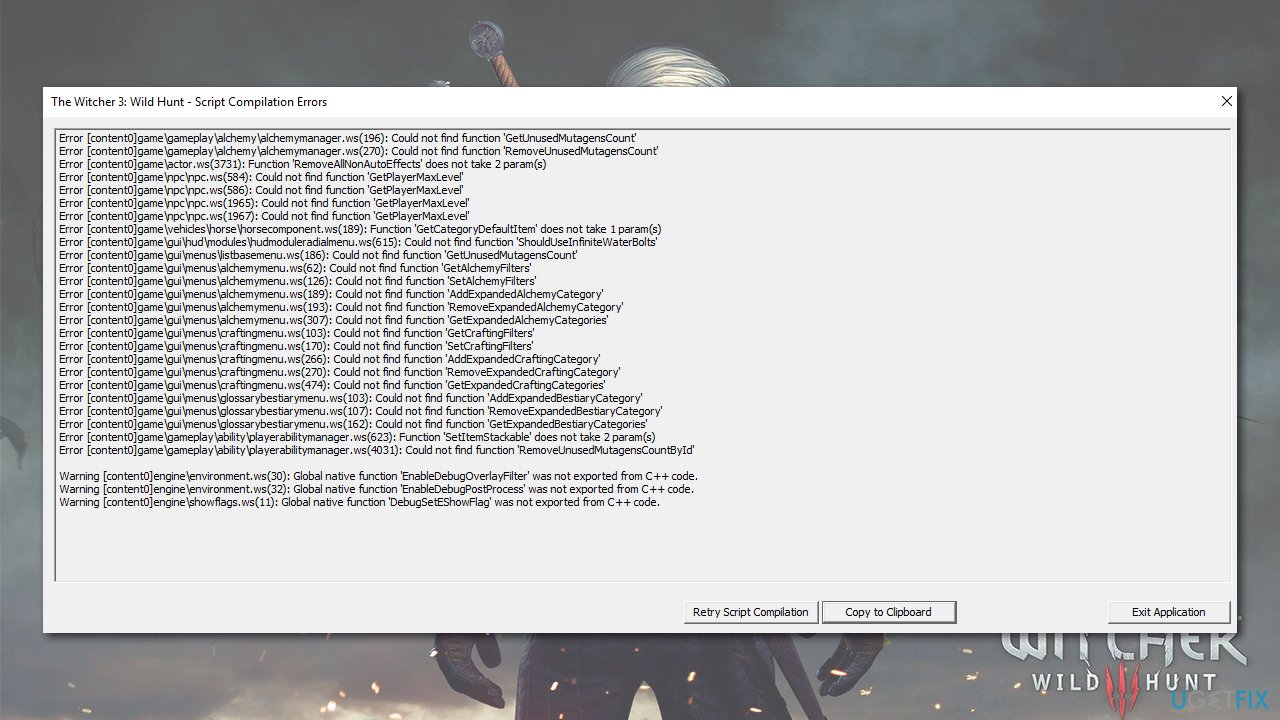Close the Script Compilation Errors dialog
The height and width of the screenshot is (720, 1280).
tap(1226, 101)
